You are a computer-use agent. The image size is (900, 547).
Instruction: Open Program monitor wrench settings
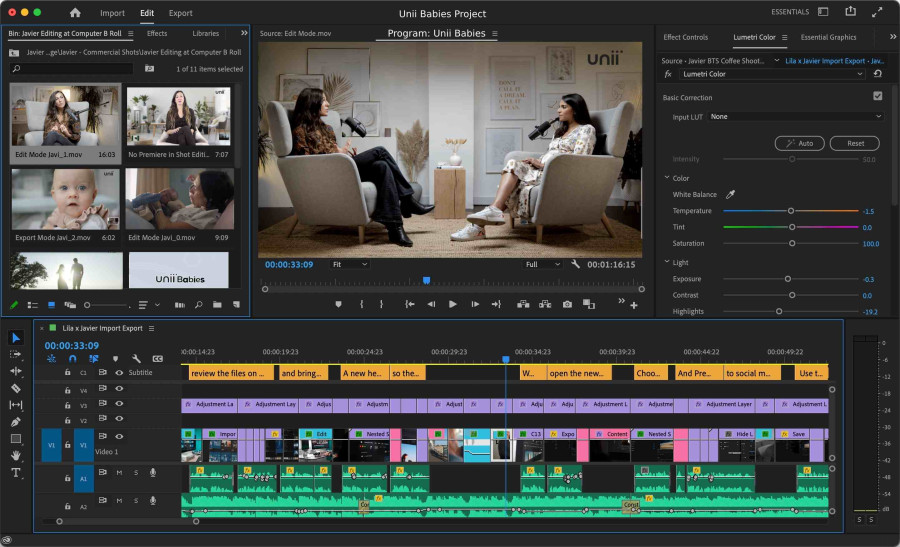click(x=576, y=265)
